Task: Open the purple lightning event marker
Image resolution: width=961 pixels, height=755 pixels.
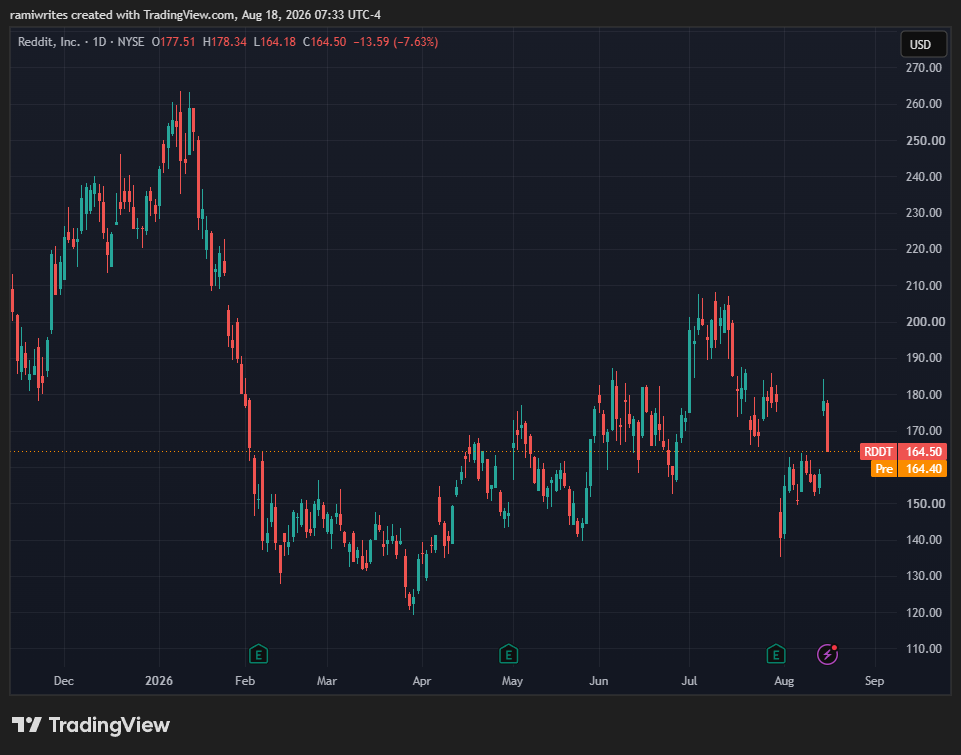Action: tap(827, 654)
